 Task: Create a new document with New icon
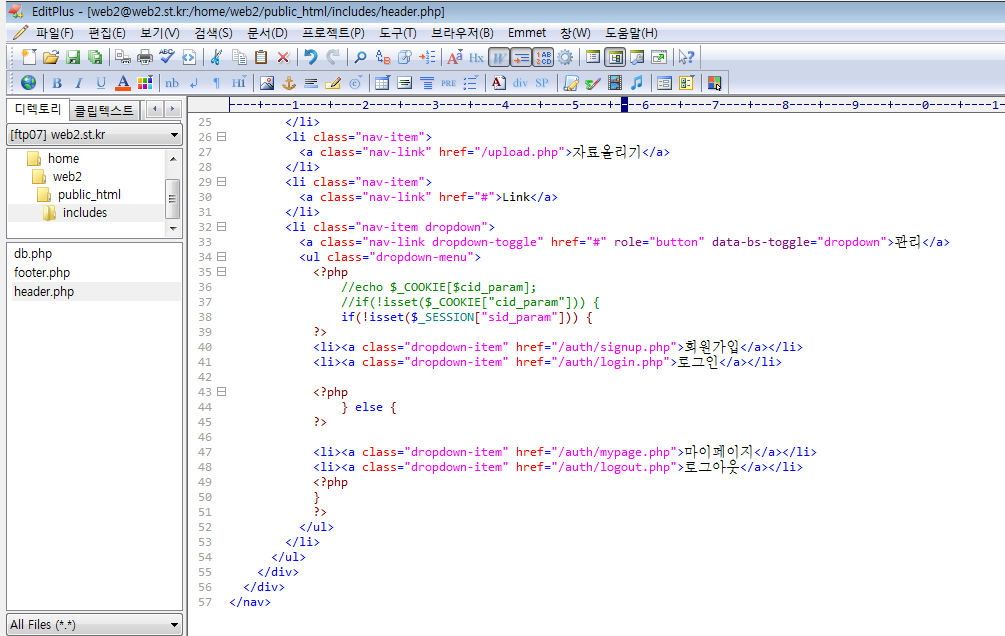(29, 57)
